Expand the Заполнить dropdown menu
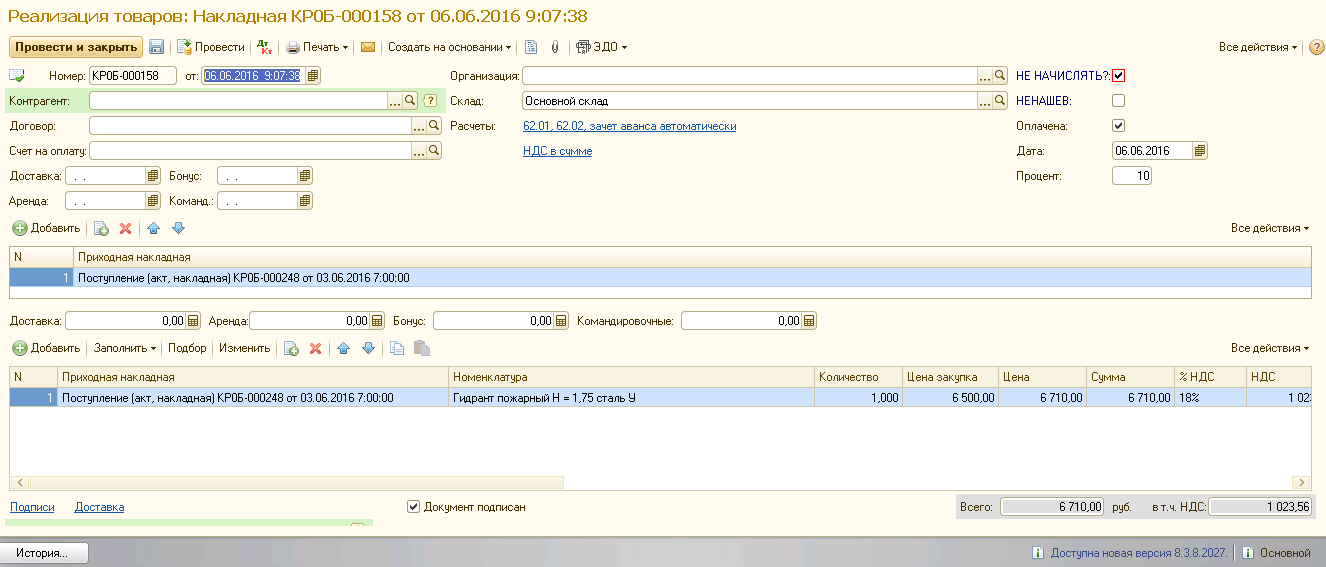Image resolution: width=1326 pixels, height=567 pixels. [125, 348]
